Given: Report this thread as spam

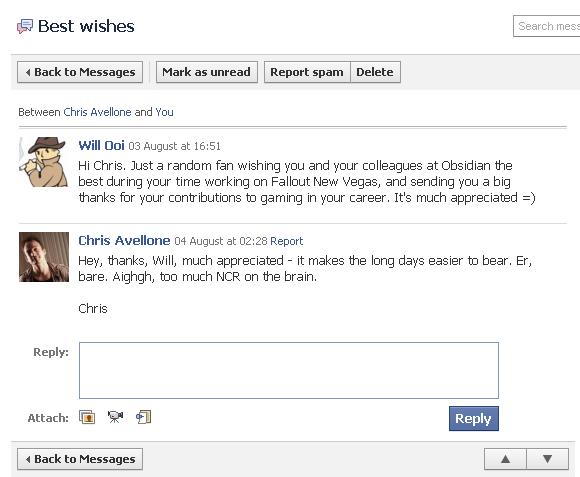Looking at the screenshot, I should coord(307,72).
